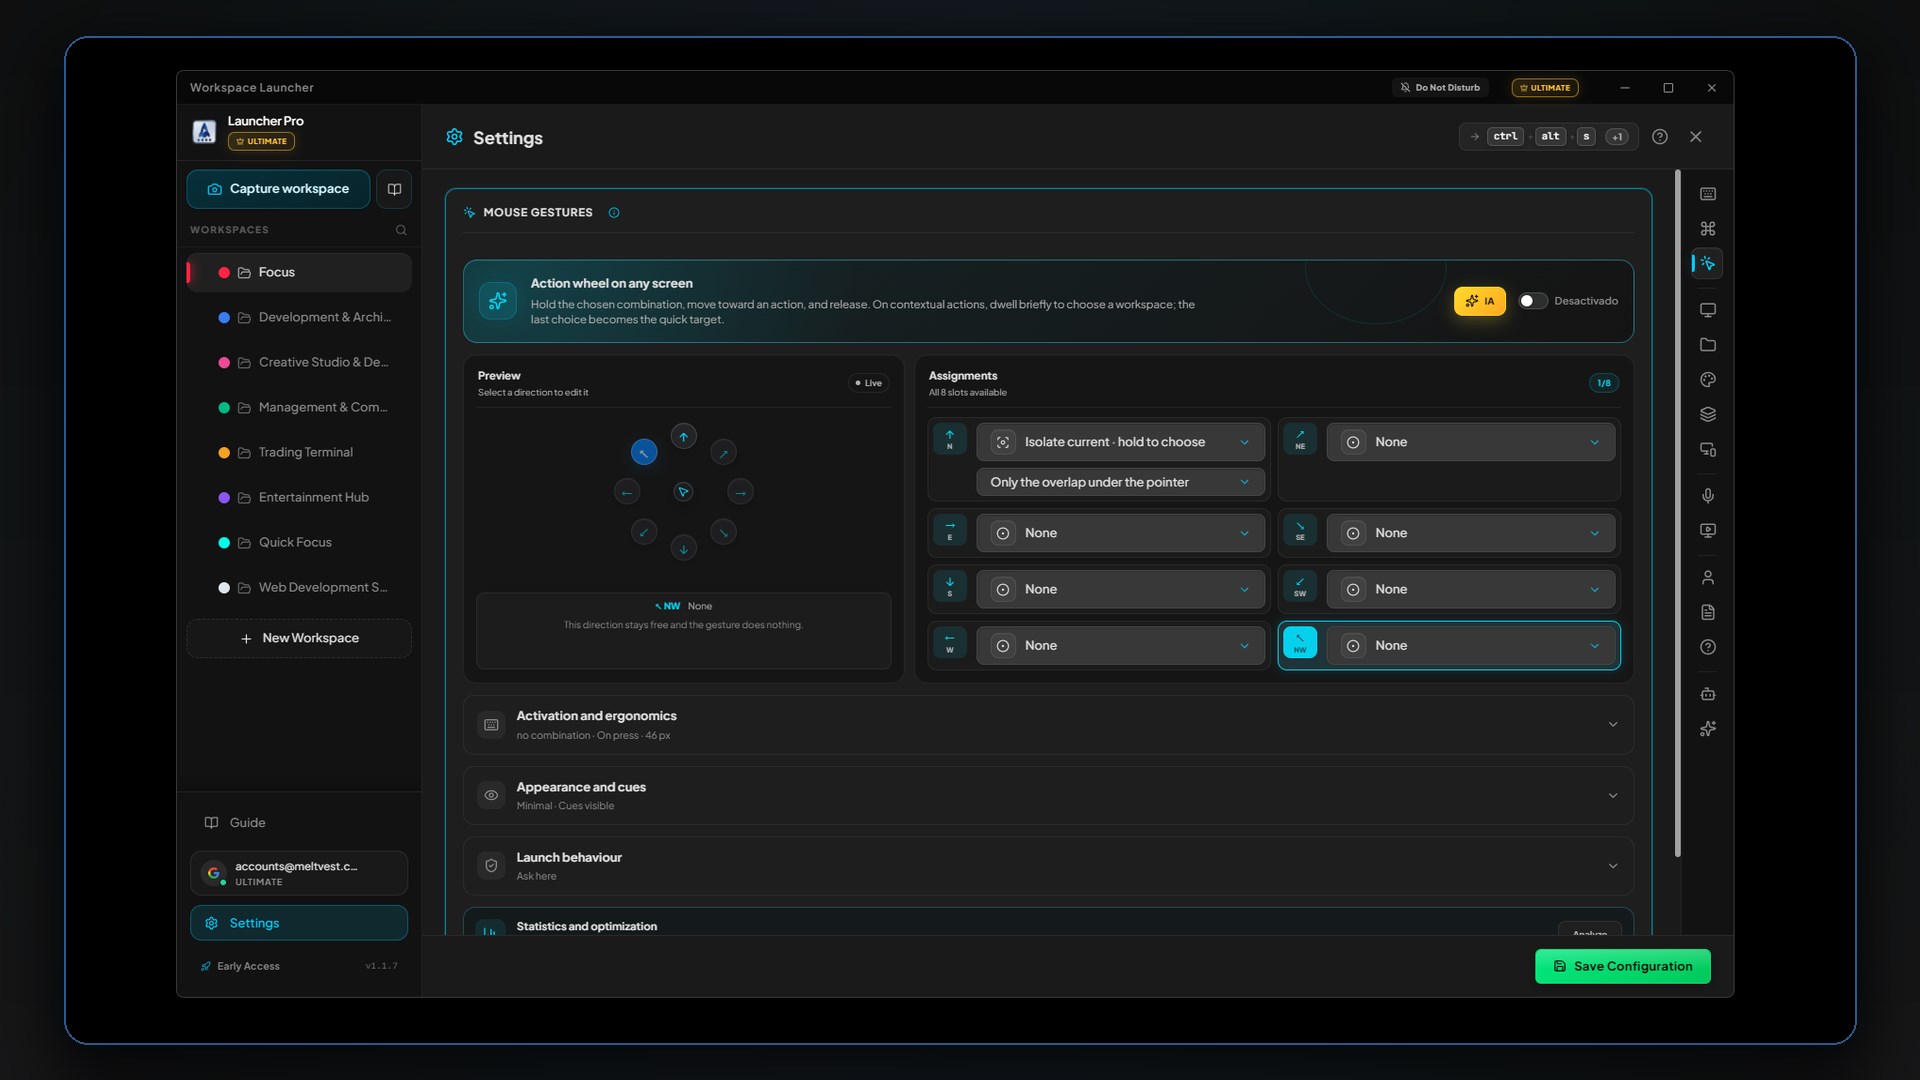Open accounts@meltvest account entry
The height and width of the screenshot is (1080, 1920).
coord(299,873)
